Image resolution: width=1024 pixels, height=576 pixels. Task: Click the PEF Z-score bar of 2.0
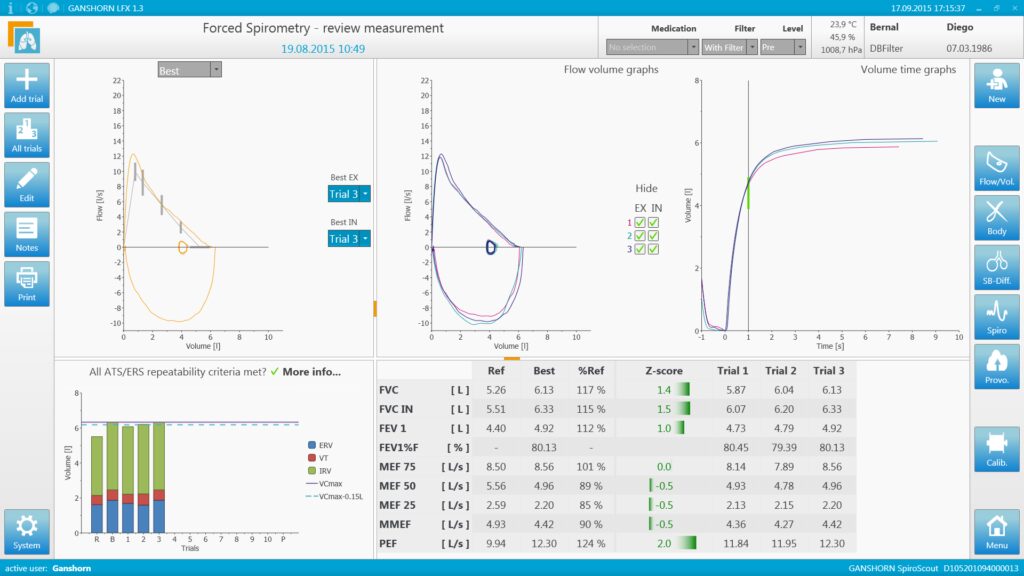[687, 543]
